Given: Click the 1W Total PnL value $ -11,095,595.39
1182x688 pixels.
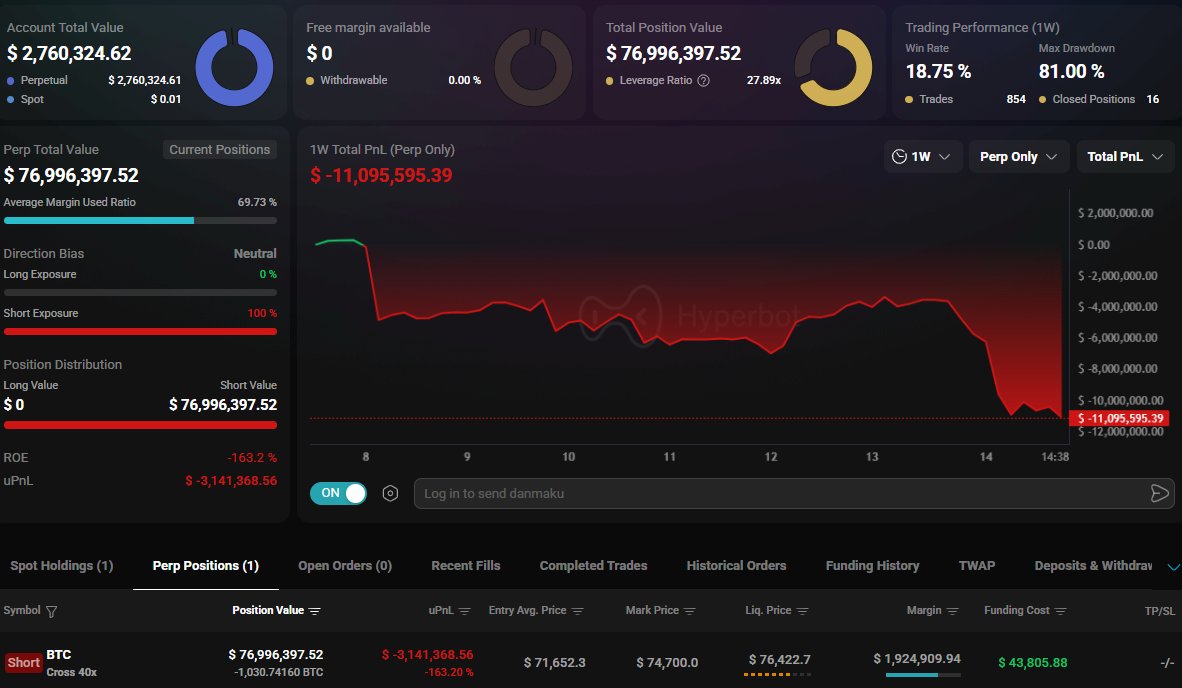Looking at the screenshot, I should (x=381, y=176).
